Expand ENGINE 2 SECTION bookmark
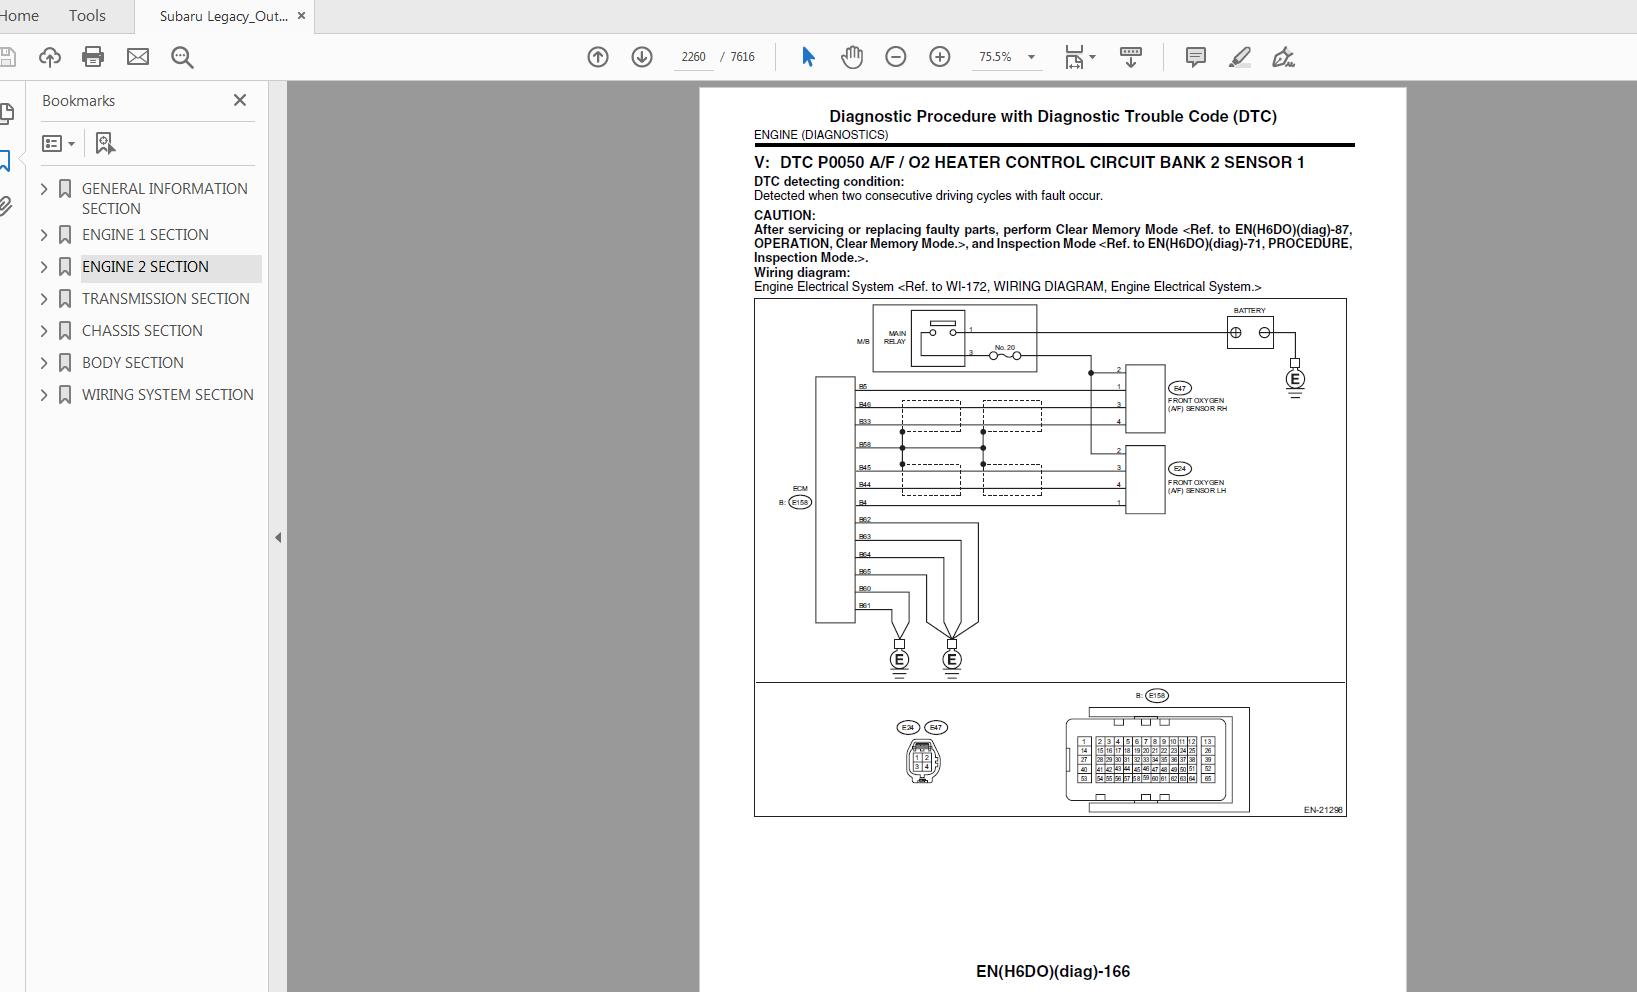The width and height of the screenshot is (1637, 992). (43, 267)
